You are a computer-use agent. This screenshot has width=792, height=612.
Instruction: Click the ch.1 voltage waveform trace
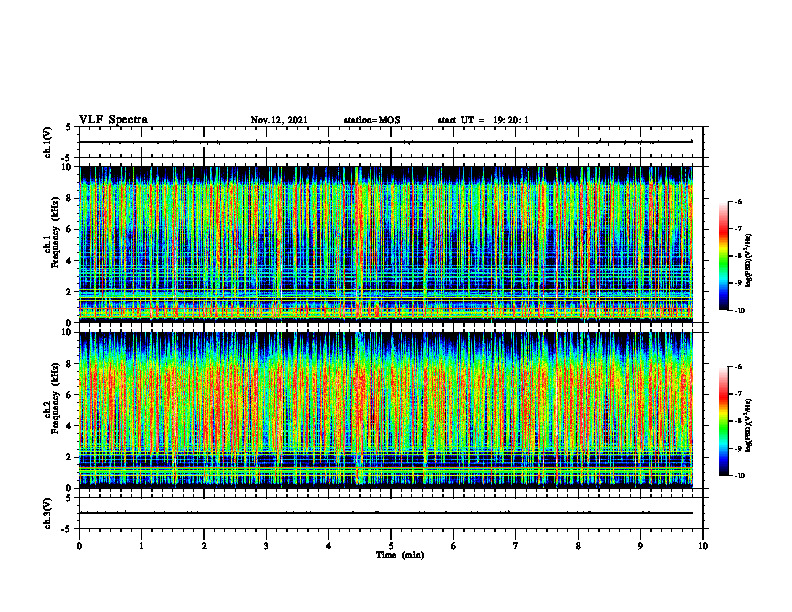click(386, 142)
